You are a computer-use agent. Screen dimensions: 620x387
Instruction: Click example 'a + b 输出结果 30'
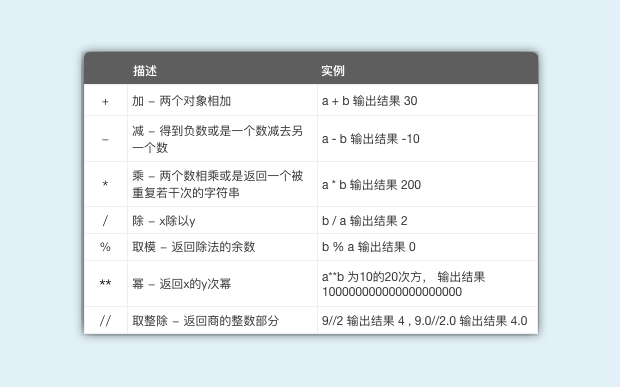tap(370, 101)
